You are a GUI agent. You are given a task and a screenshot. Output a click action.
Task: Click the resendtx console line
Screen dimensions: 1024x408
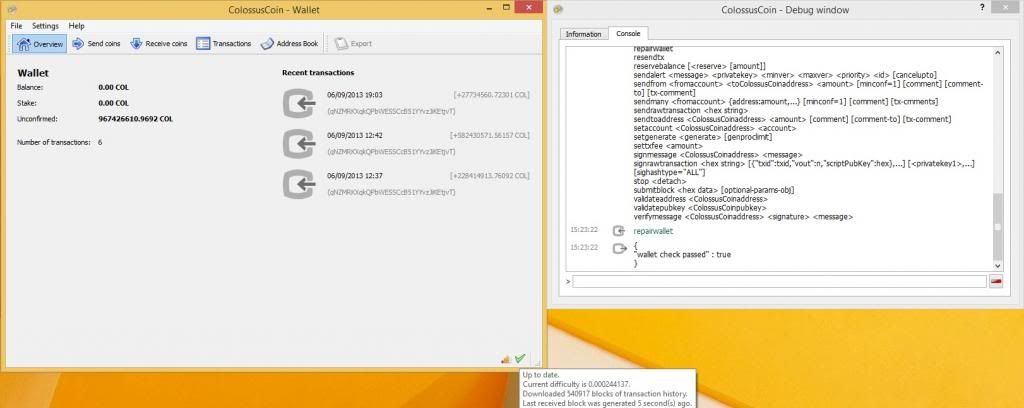648,57
